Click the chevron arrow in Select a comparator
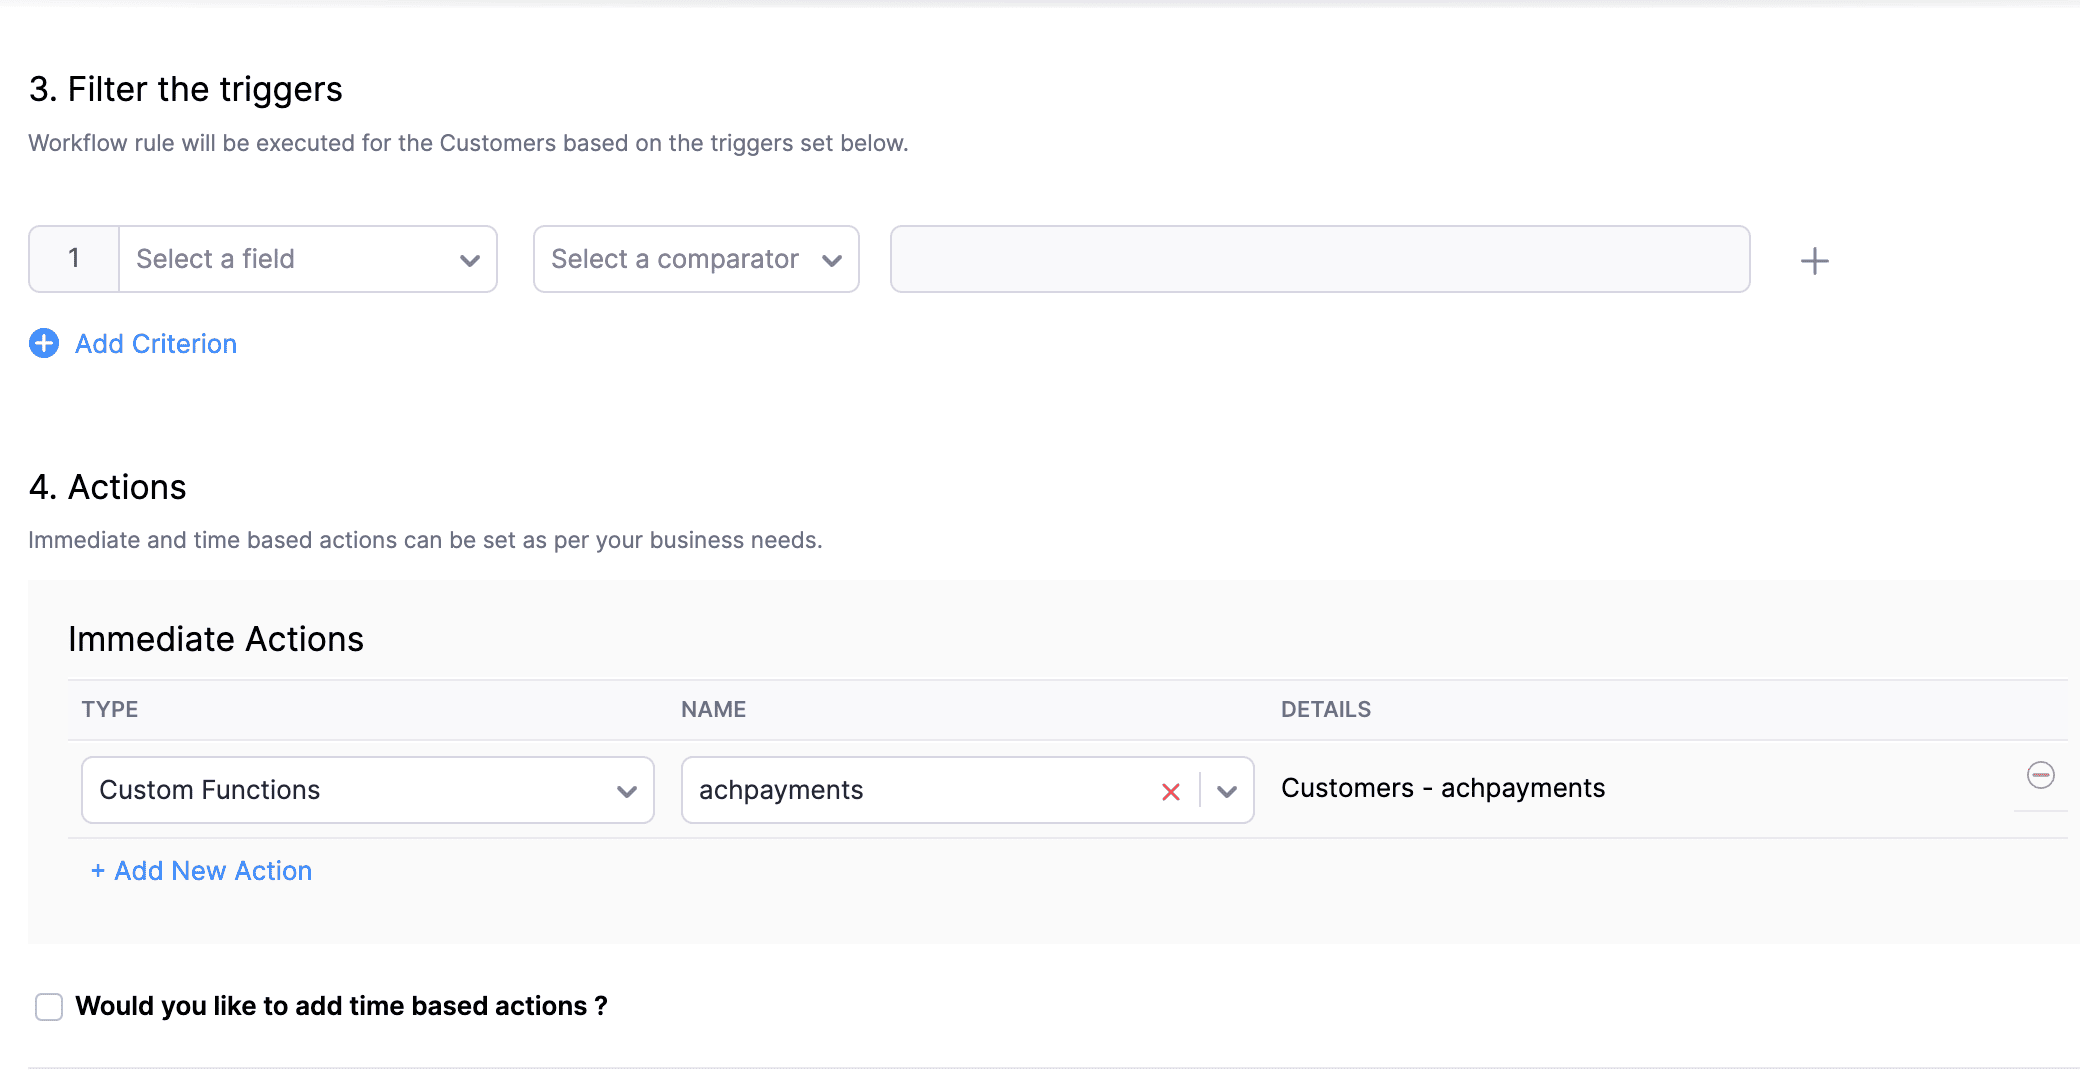 point(831,260)
